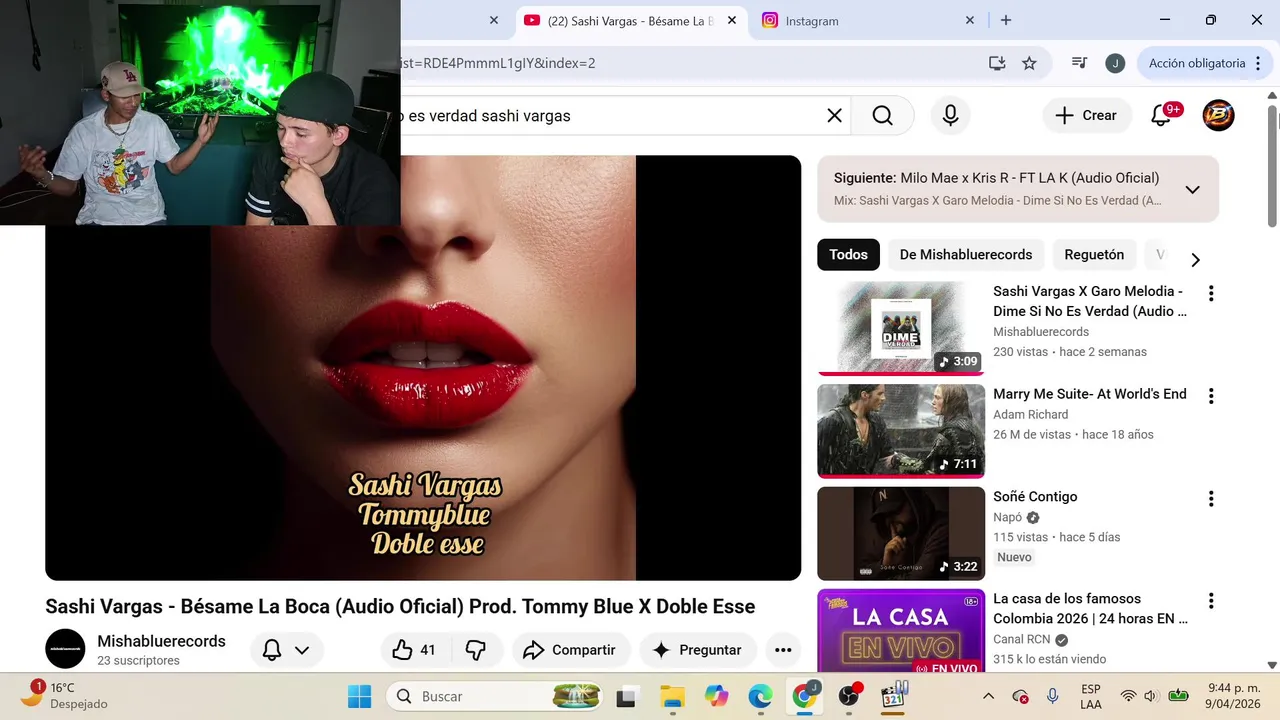Close the Sashi Vargas YouTube tab
The width and height of the screenshot is (1280, 720).
point(732,20)
